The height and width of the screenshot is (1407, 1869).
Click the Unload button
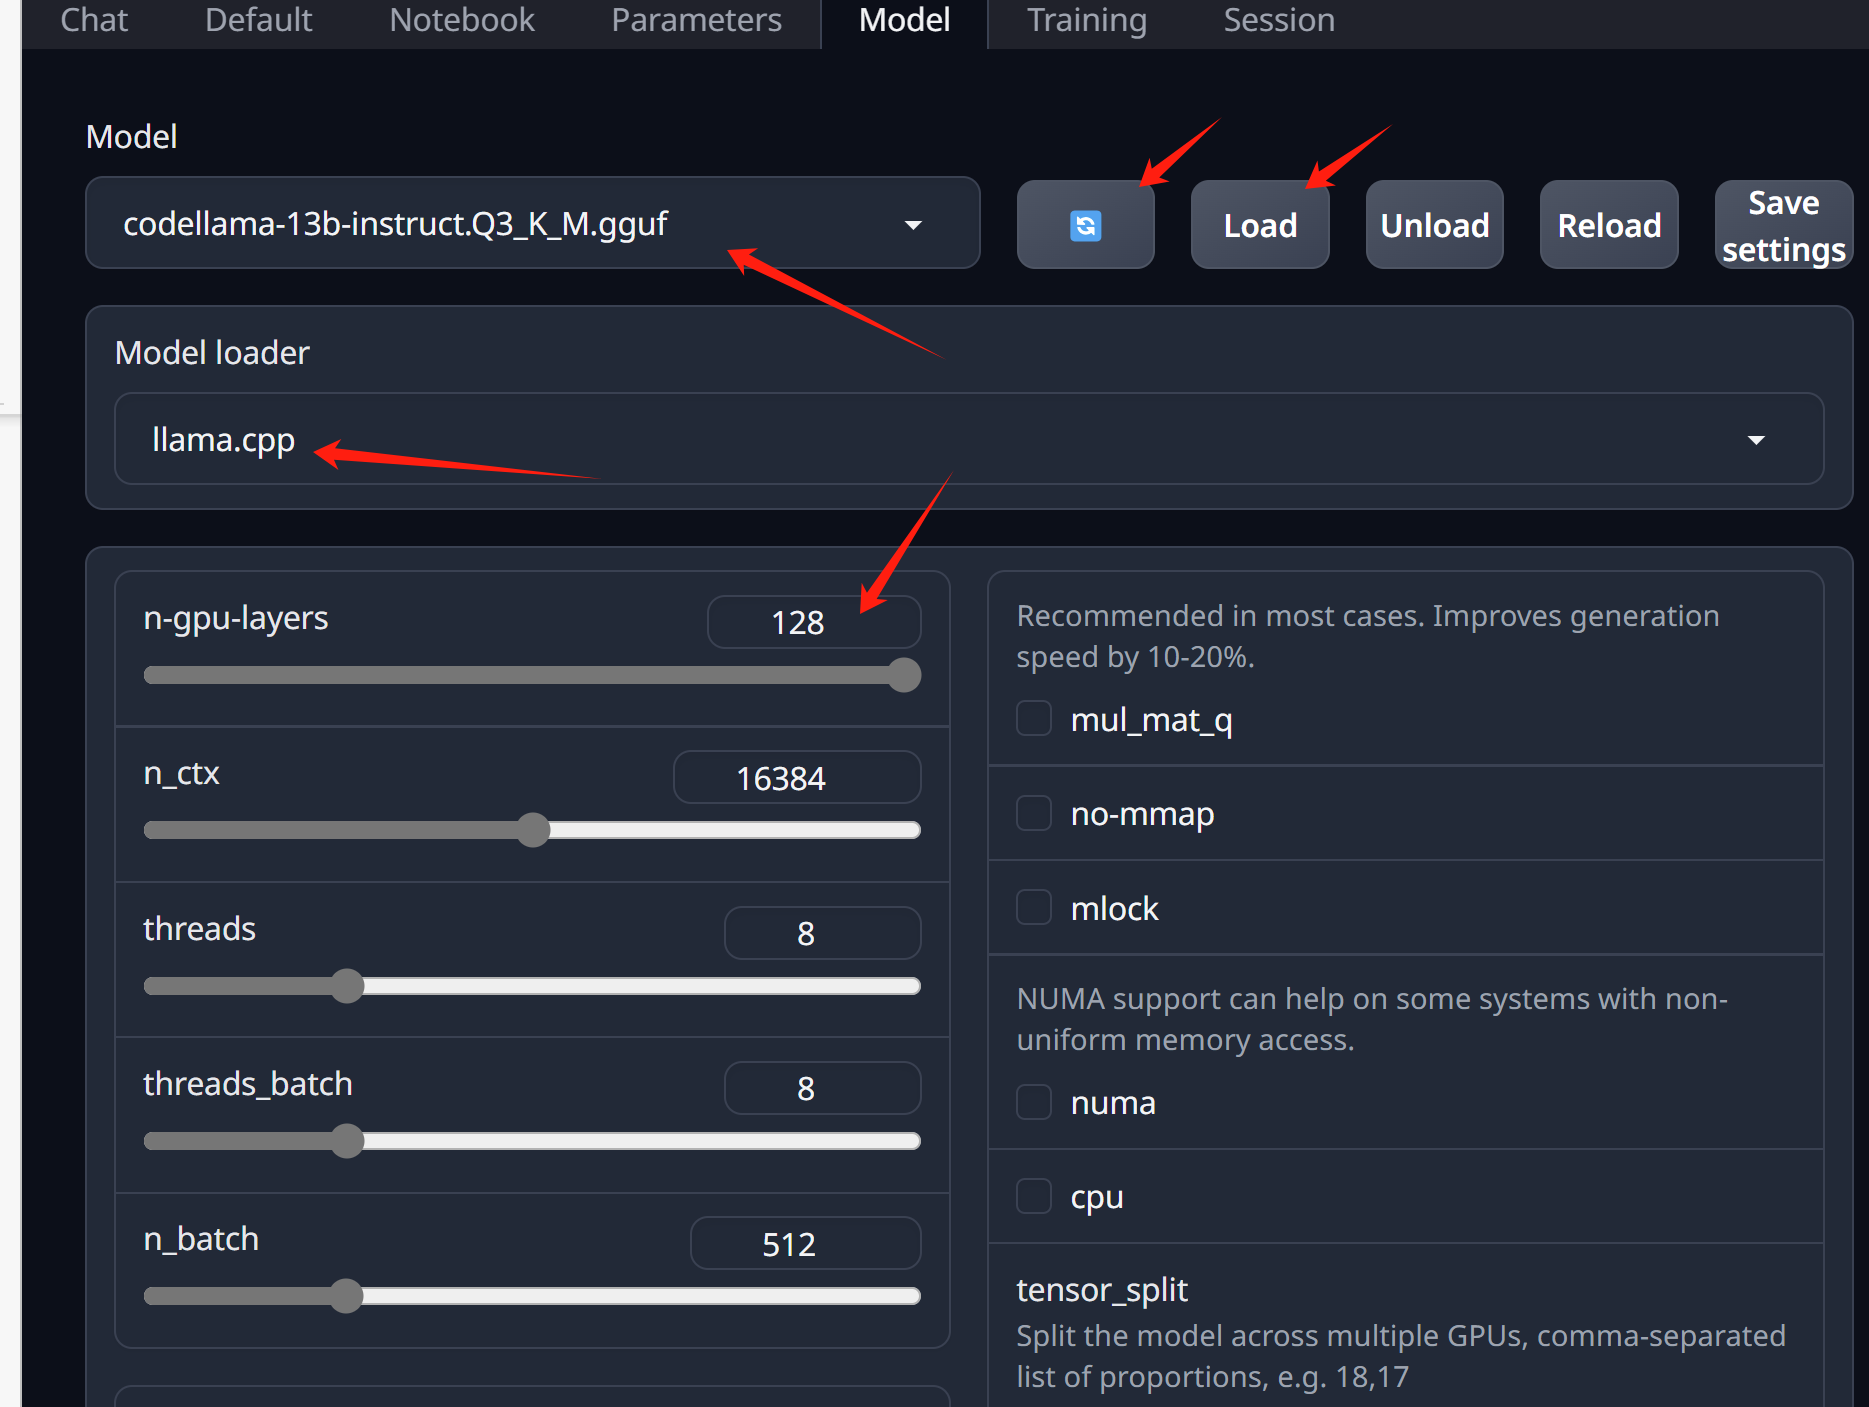click(x=1434, y=226)
